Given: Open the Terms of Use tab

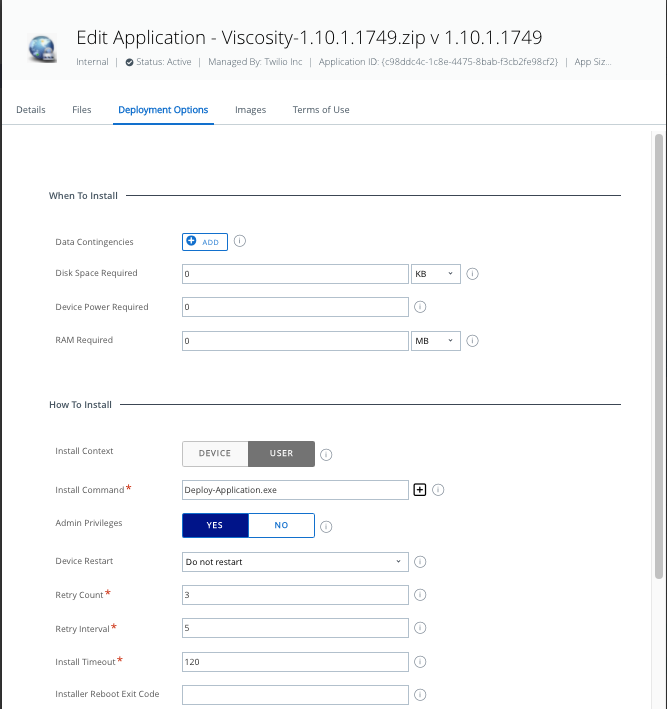Looking at the screenshot, I should [x=321, y=110].
